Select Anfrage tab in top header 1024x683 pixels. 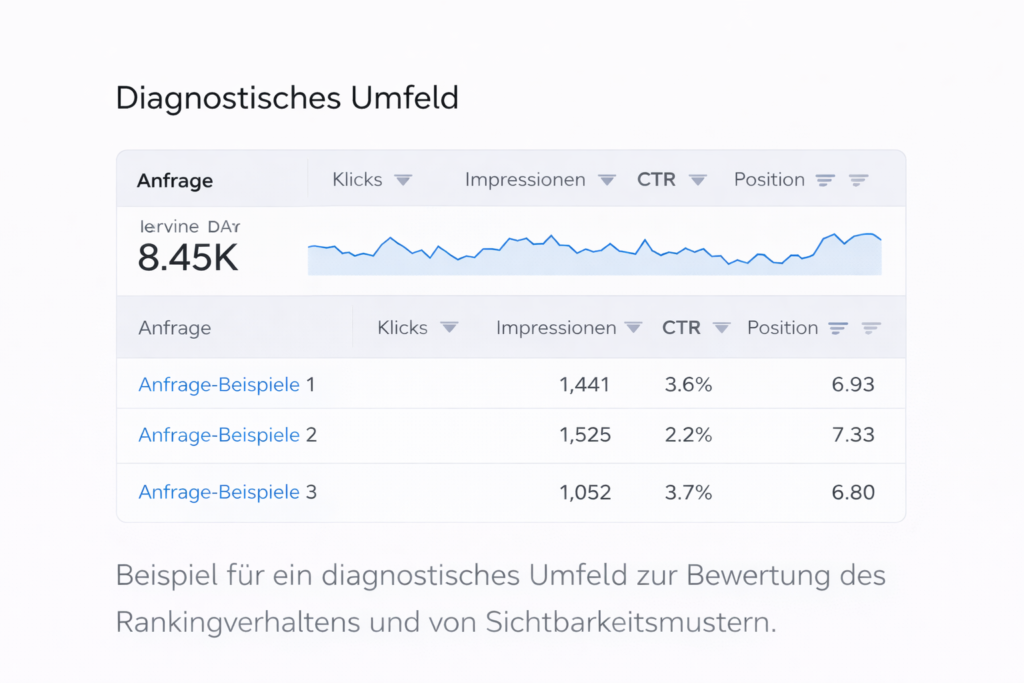click(x=176, y=181)
